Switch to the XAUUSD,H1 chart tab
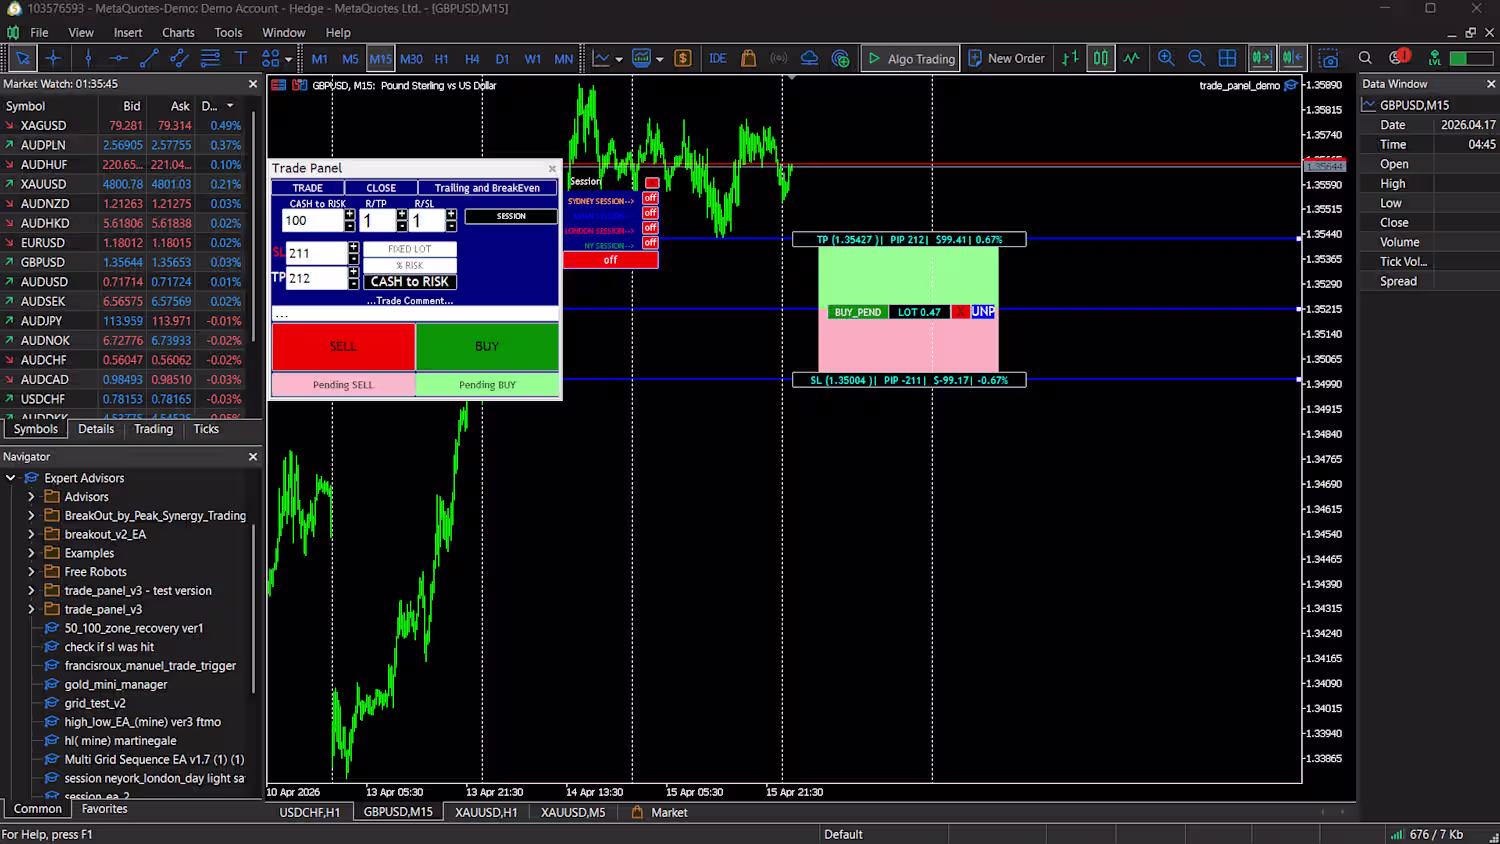Image resolution: width=1500 pixels, height=844 pixels. 486,813
